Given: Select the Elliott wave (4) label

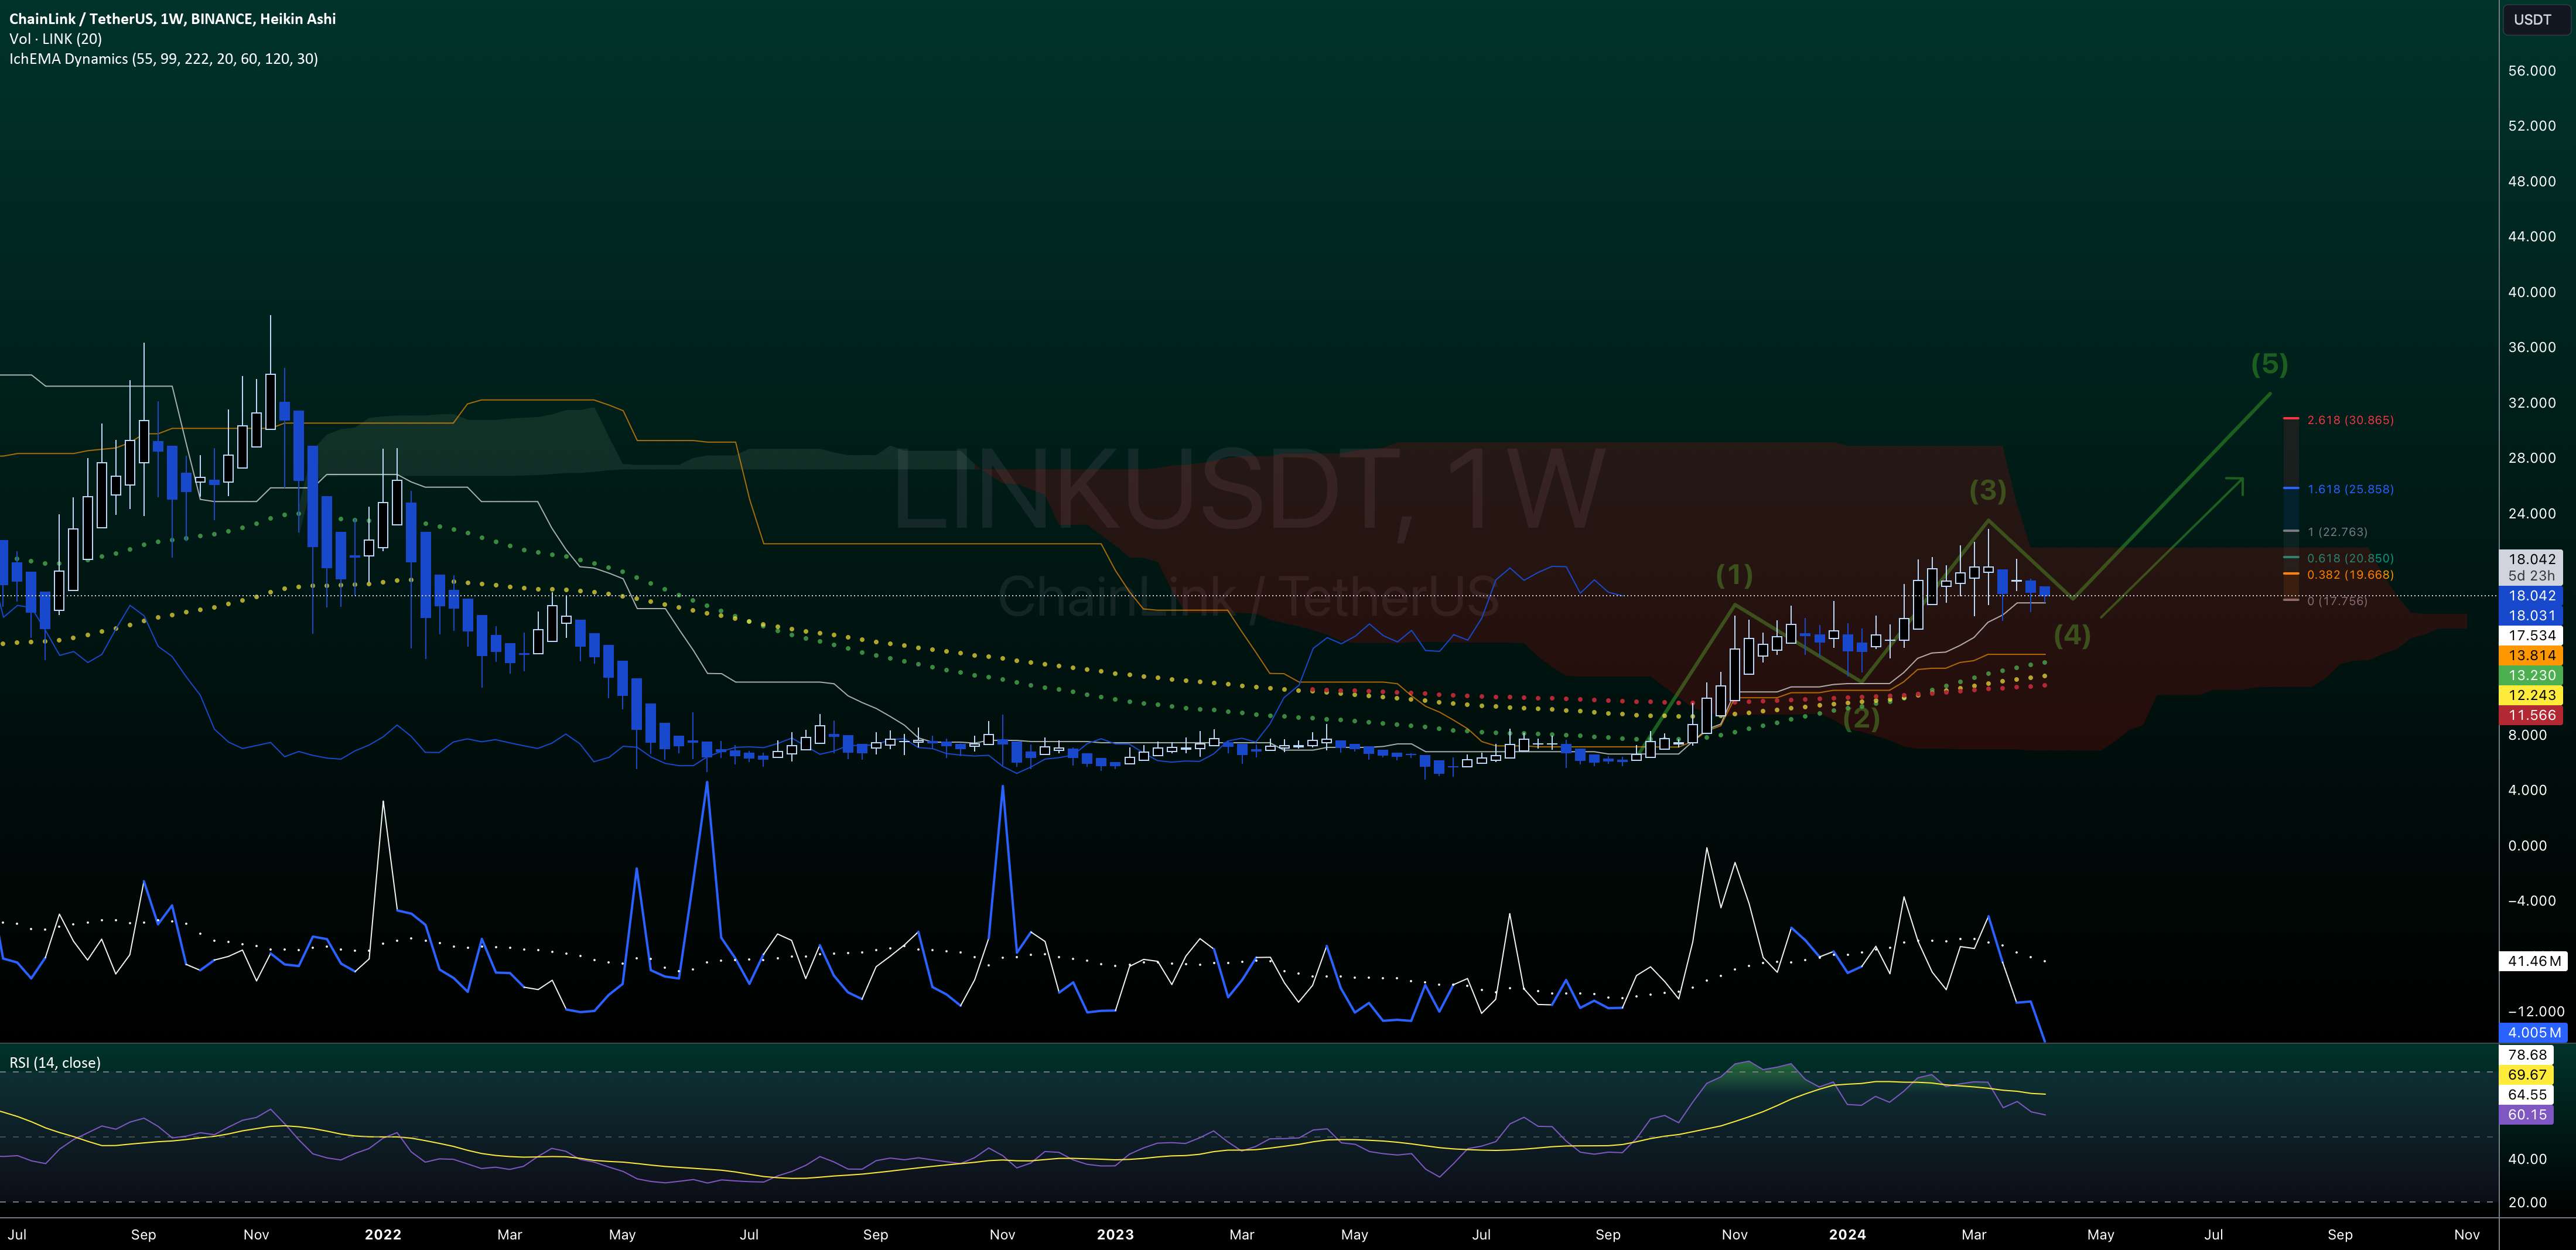Looking at the screenshot, I should pos(2072,635).
